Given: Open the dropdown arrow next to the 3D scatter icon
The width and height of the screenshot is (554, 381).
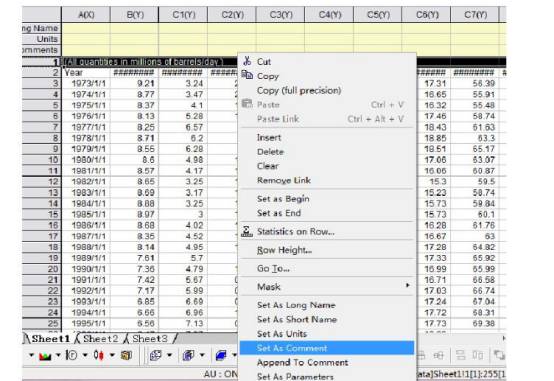Looking at the screenshot, I should [169, 354].
